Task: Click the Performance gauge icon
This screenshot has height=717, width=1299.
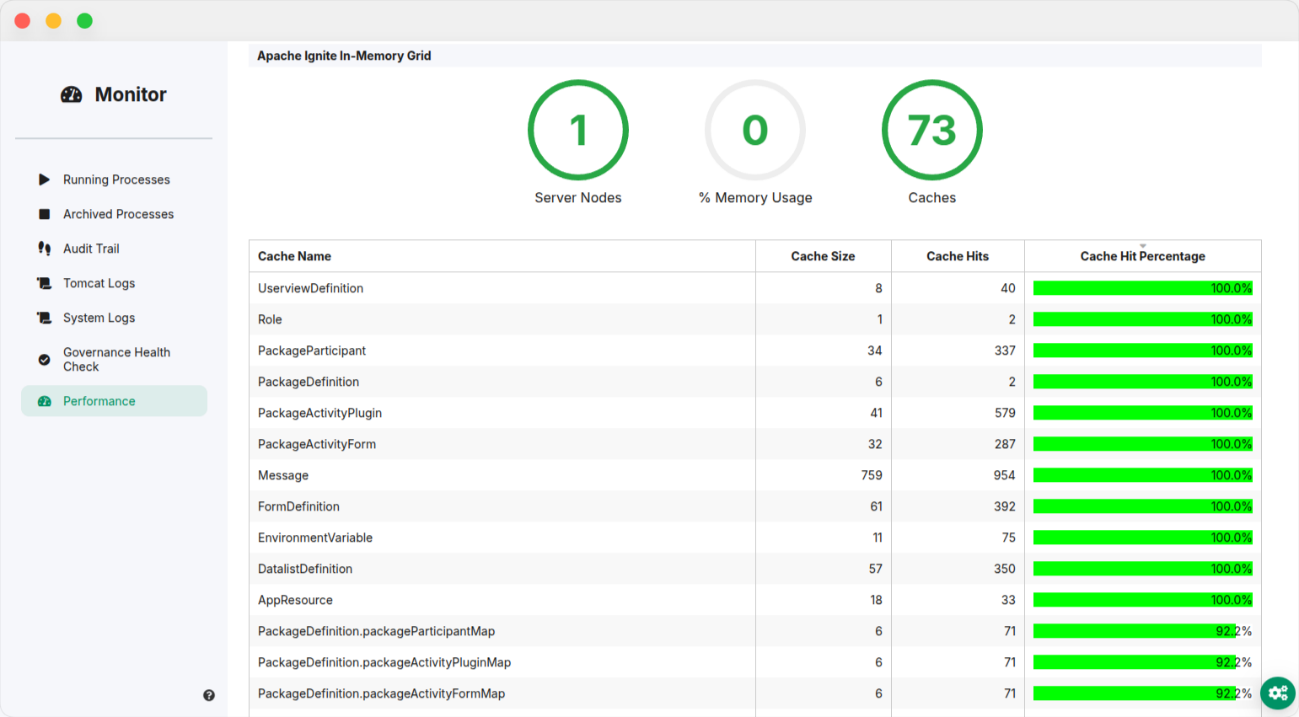Action: [44, 401]
